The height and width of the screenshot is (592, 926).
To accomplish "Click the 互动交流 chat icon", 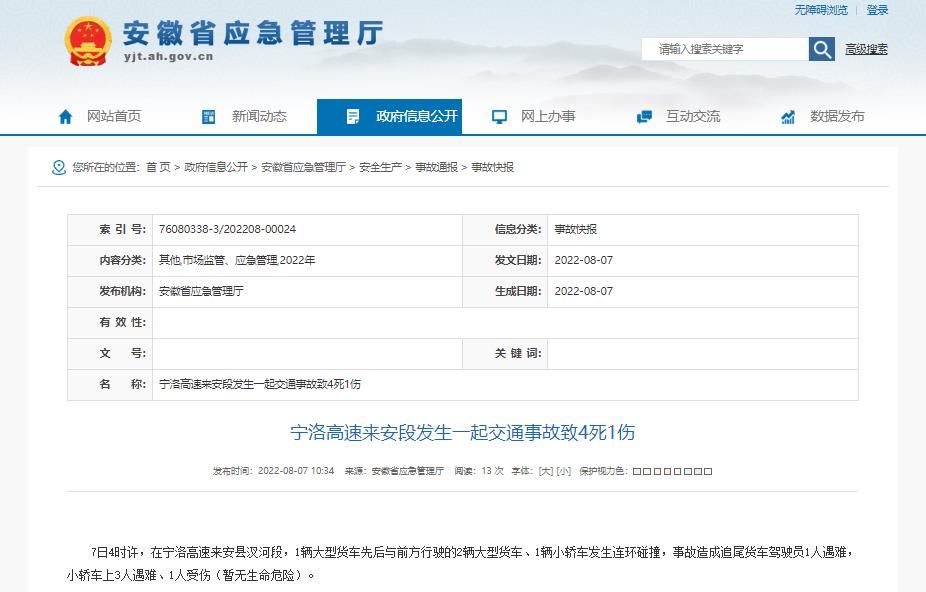I will 644,117.
